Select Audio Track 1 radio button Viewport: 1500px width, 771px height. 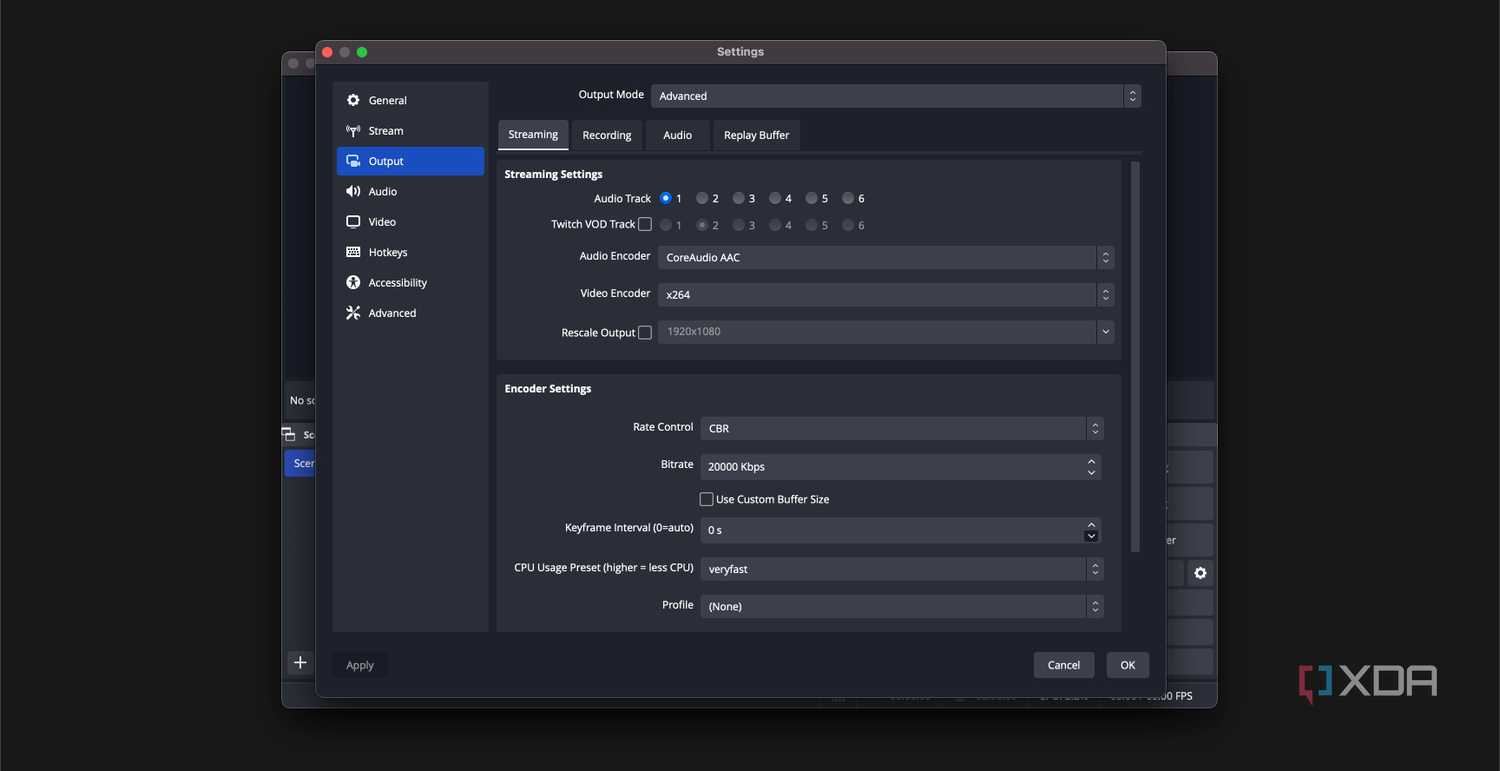pos(666,198)
